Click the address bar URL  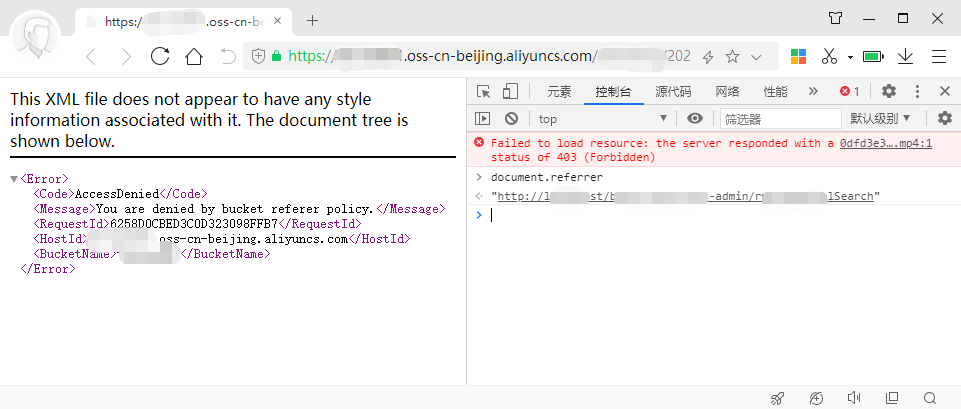coord(489,56)
